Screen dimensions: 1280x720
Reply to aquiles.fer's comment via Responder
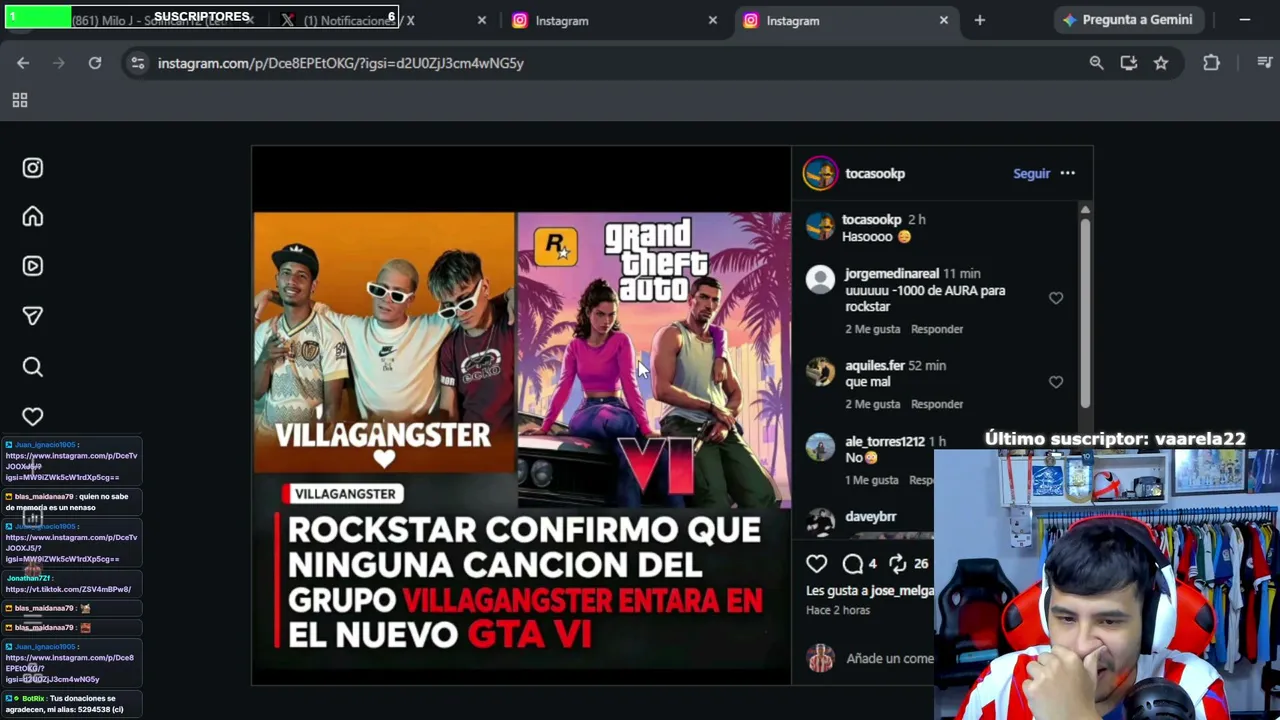tap(937, 404)
